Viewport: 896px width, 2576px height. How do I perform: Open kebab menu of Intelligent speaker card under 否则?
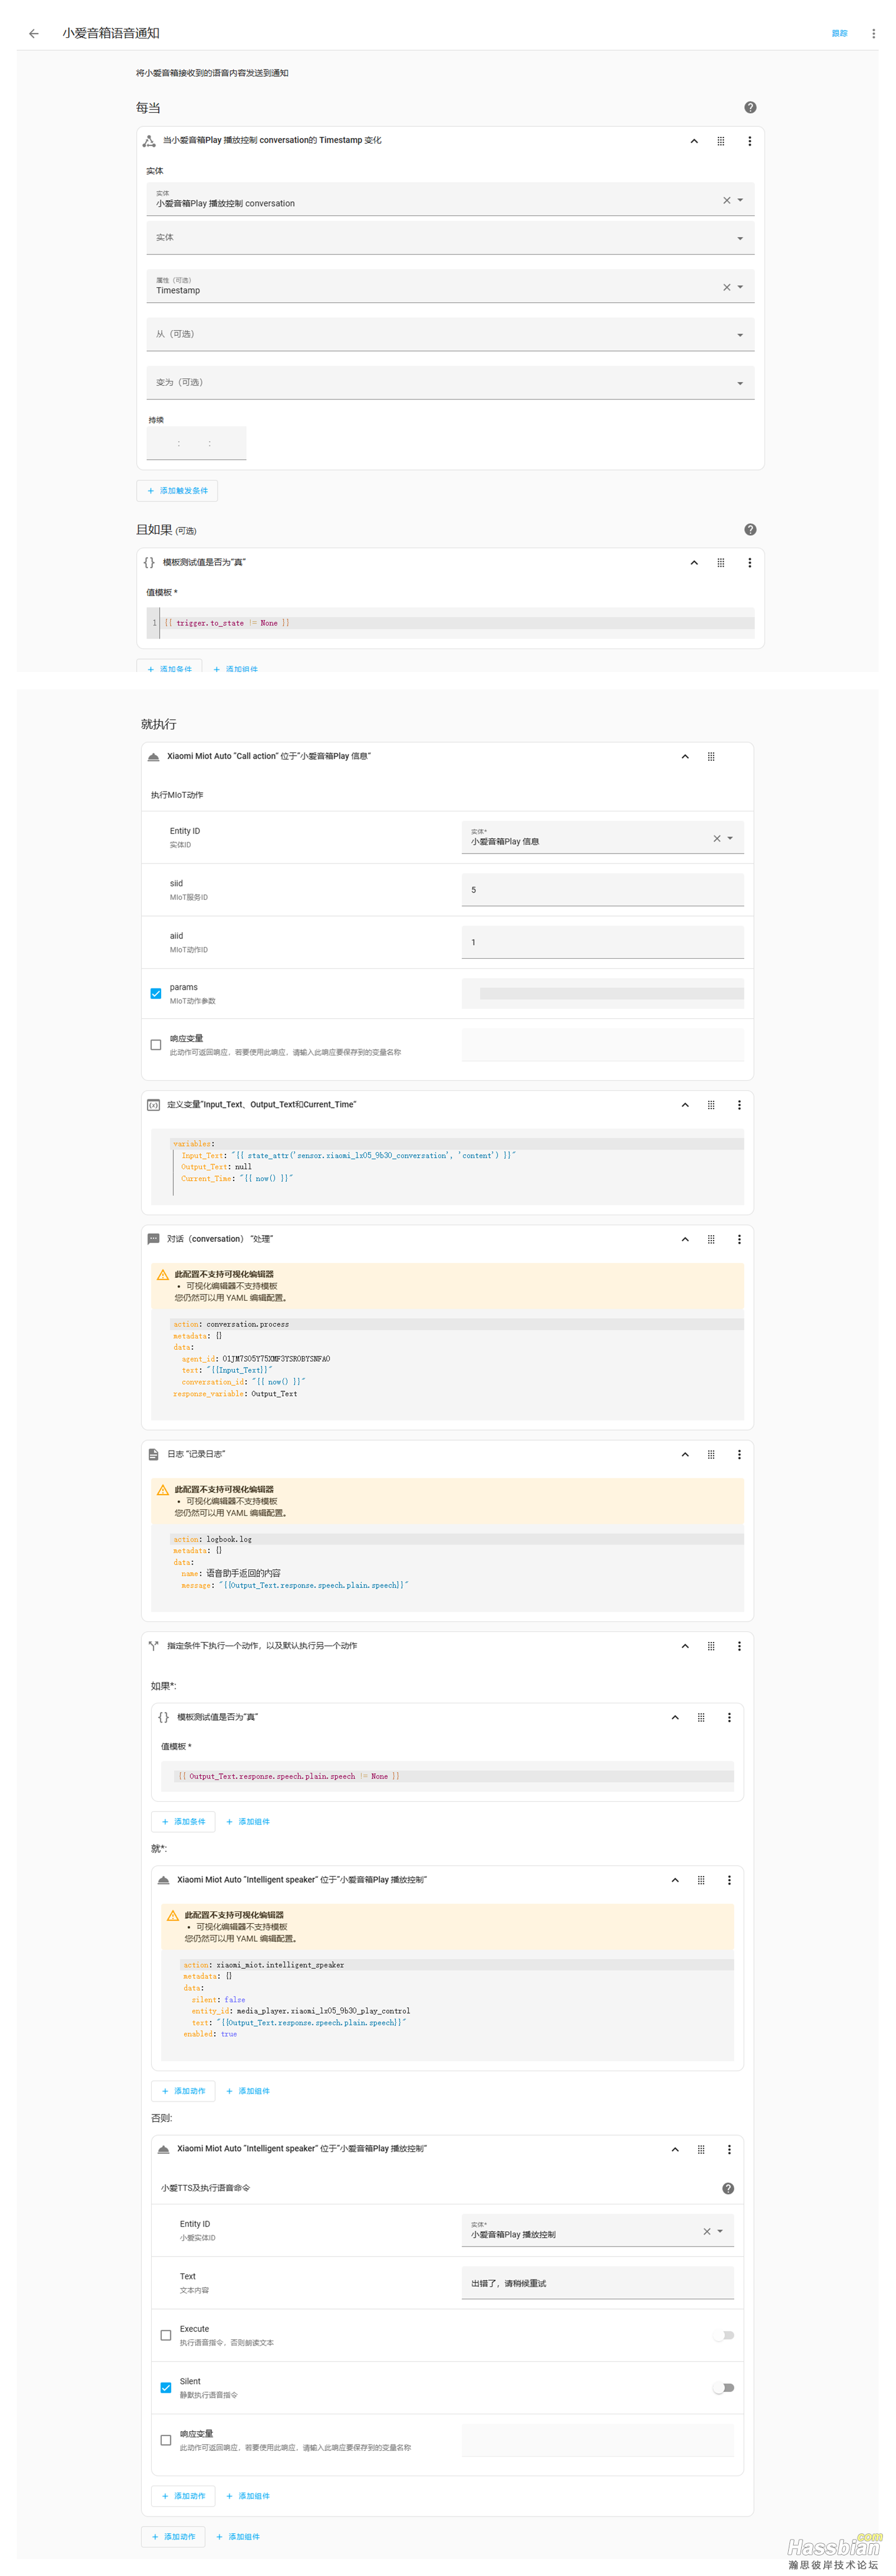pyautogui.click(x=729, y=2148)
